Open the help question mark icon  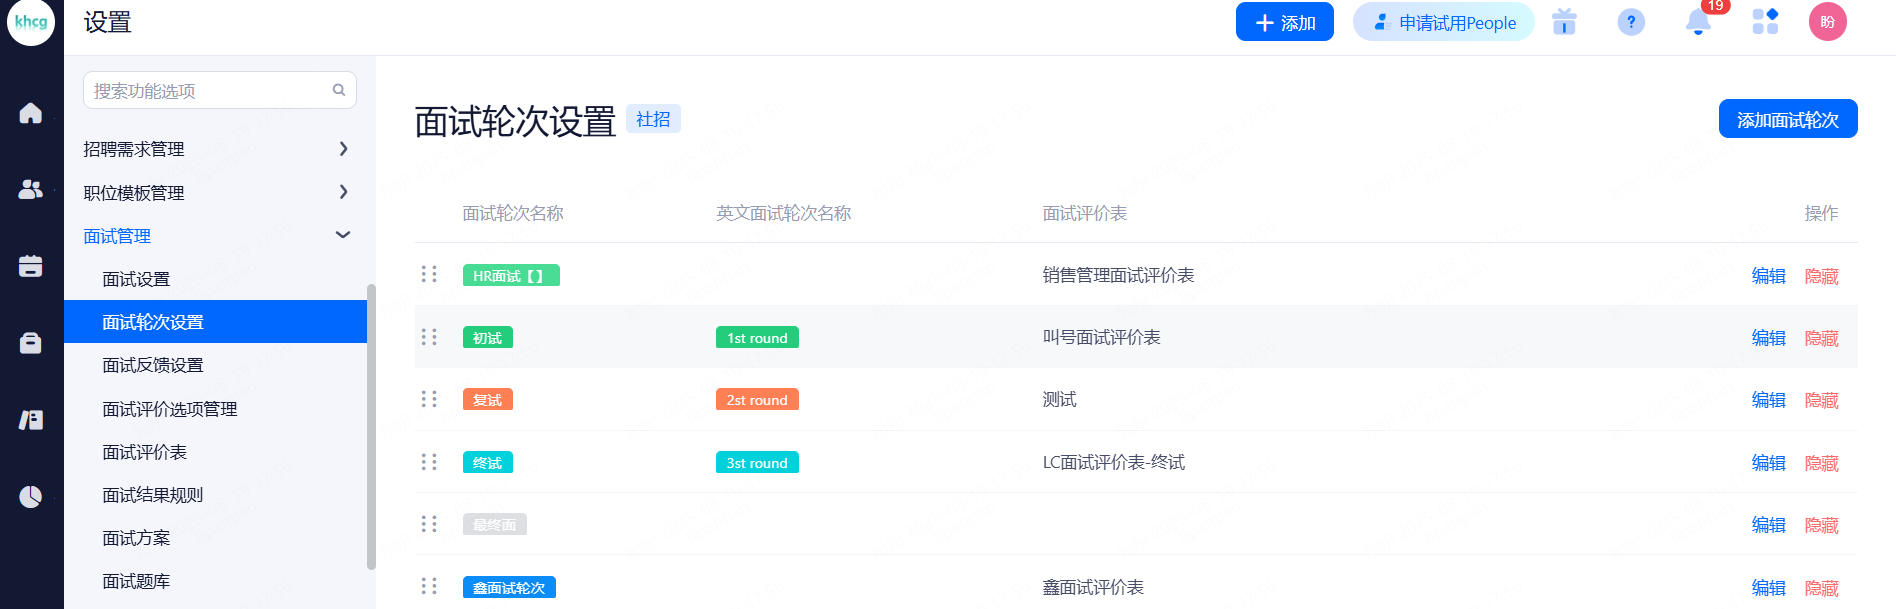pyautogui.click(x=1631, y=22)
